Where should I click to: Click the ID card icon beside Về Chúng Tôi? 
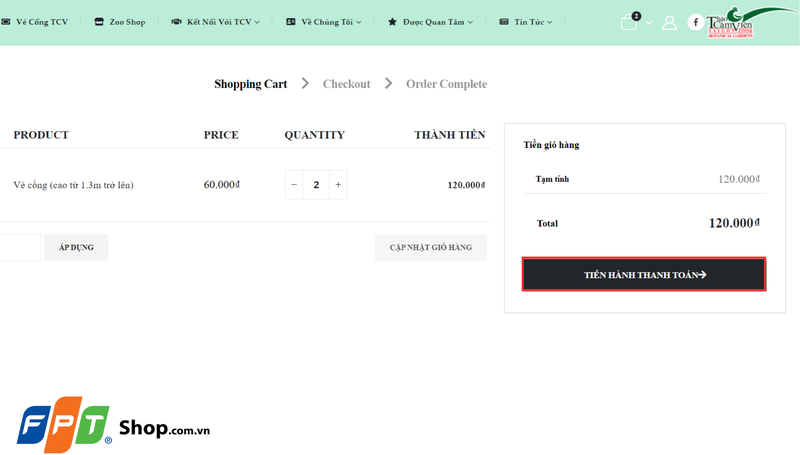point(291,22)
